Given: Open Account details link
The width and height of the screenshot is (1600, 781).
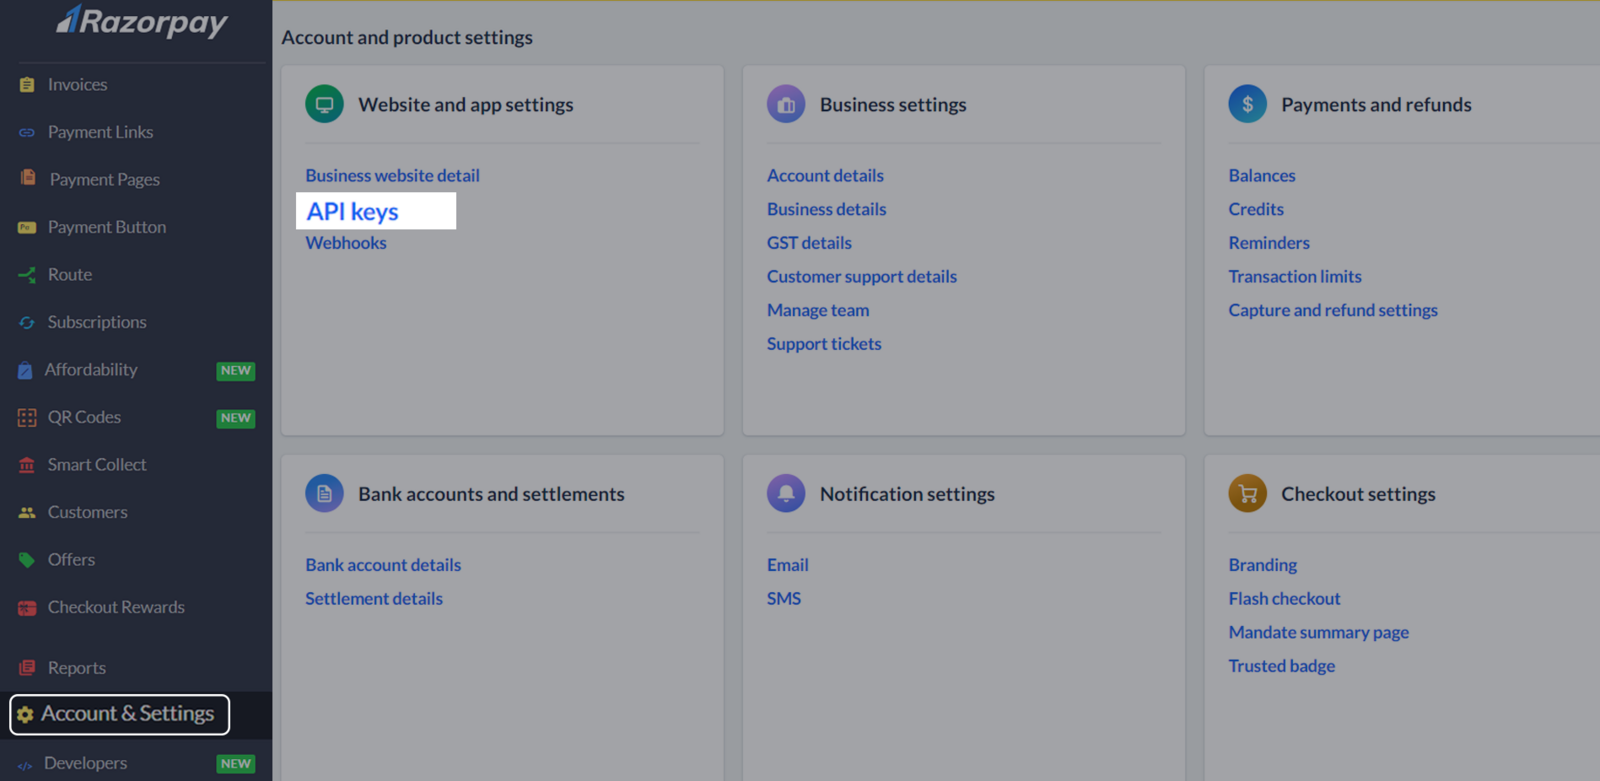Looking at the screenshot, I should [x=825, y=175].
